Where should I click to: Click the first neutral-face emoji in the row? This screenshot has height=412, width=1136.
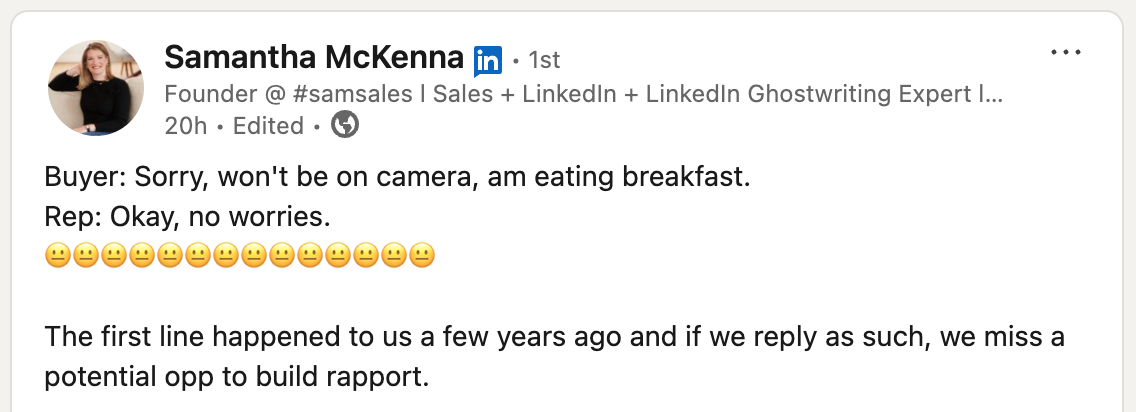(x=57, y=256)
